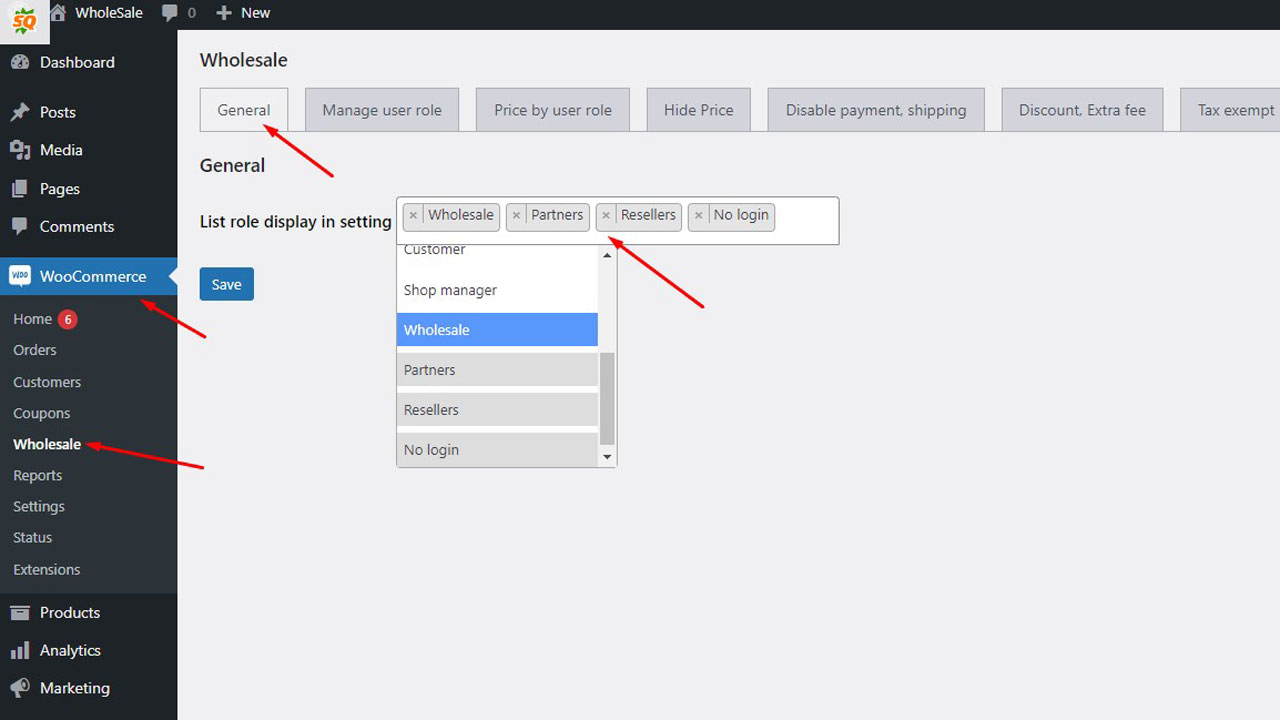Click the dropdown list scroll up arrow
1280x720 pixels.
pyautogui.click(x=607, y=256)
